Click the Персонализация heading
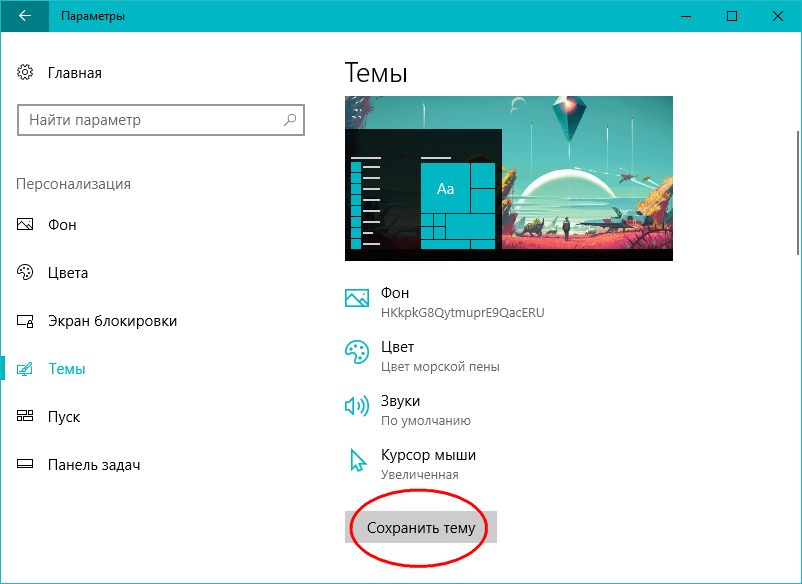802x584 pixels. 73,184
